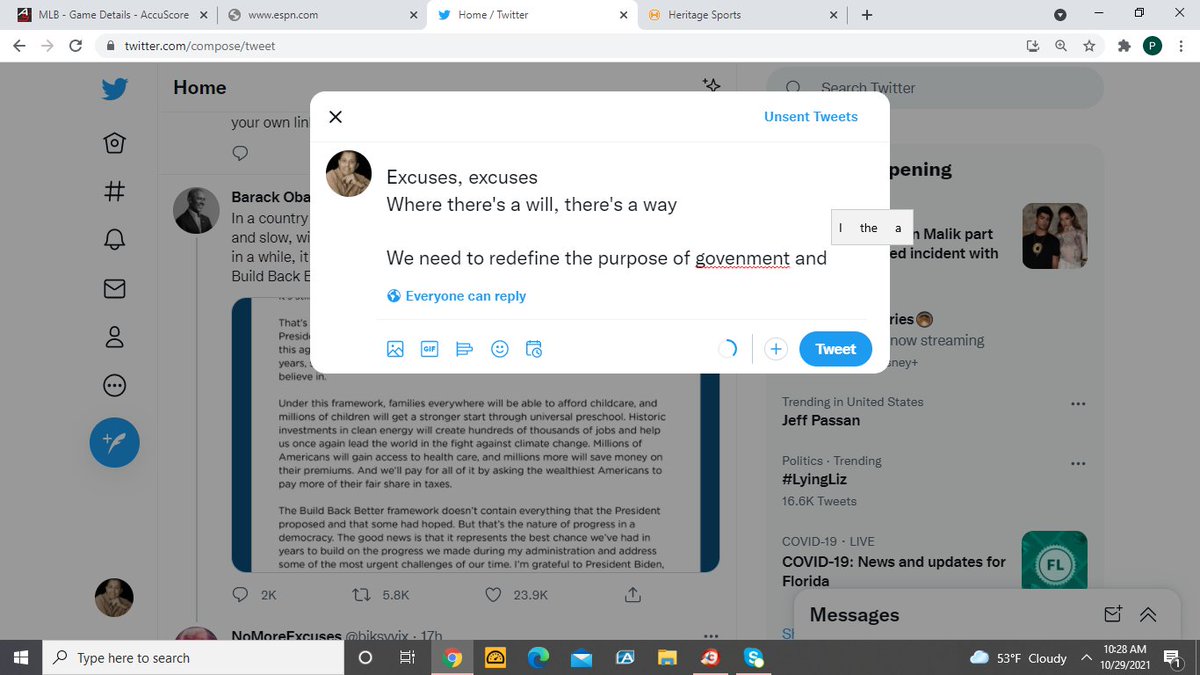Add a poll to the tweet
The width and height of the screenshot is (1200, 675).
464,349
